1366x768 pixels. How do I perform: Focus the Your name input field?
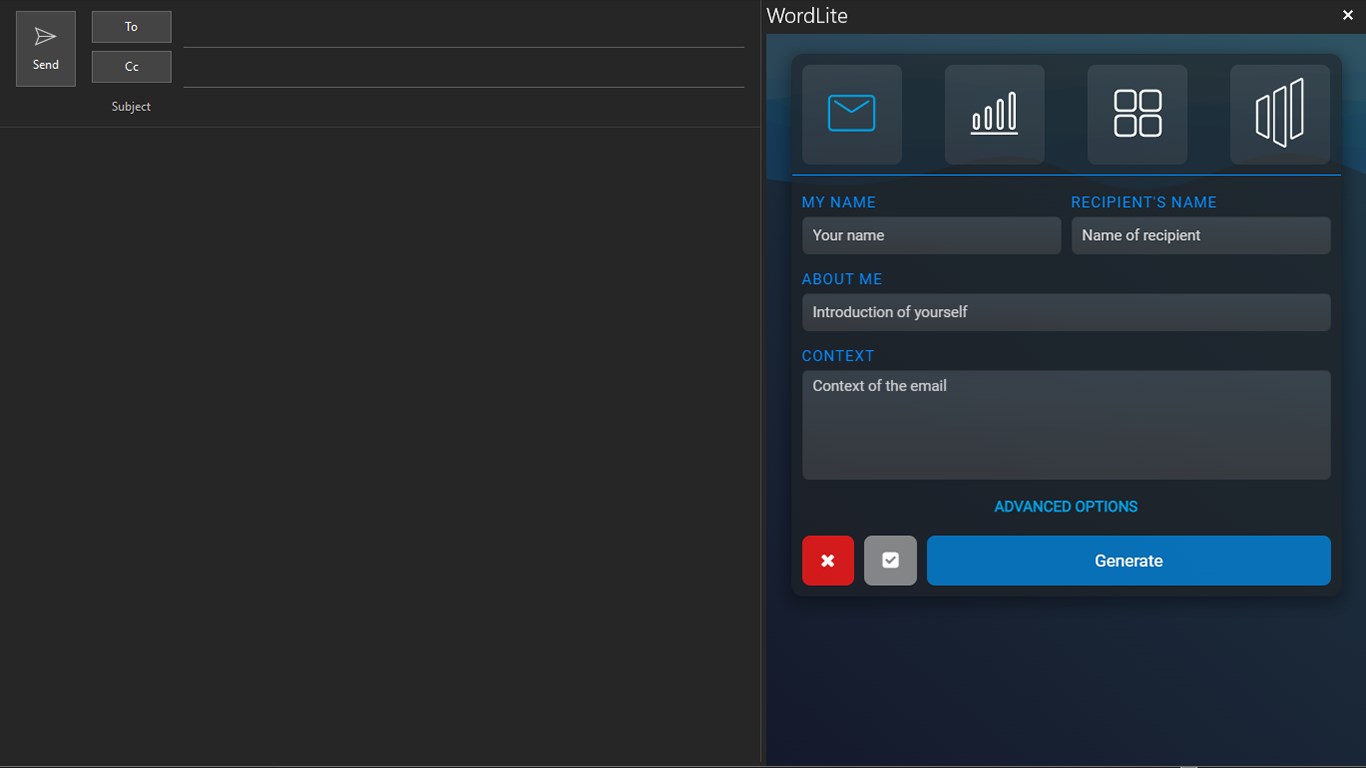click(931, 235)
